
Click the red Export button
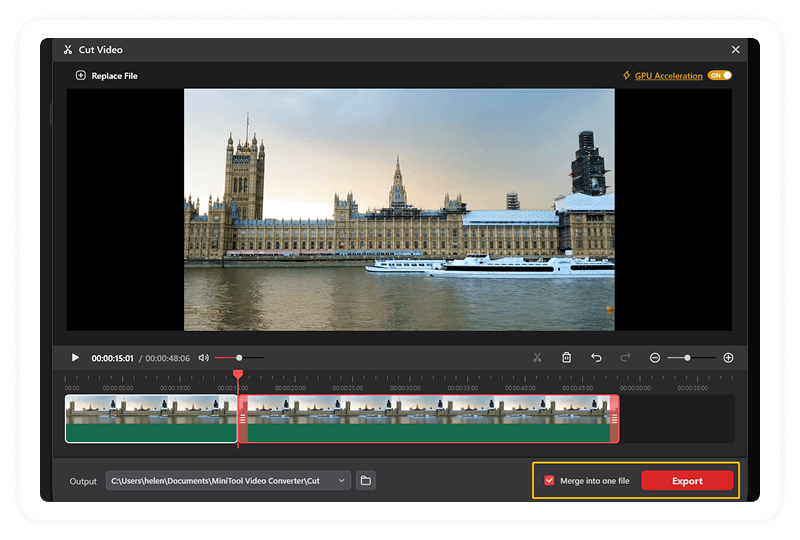687,481
